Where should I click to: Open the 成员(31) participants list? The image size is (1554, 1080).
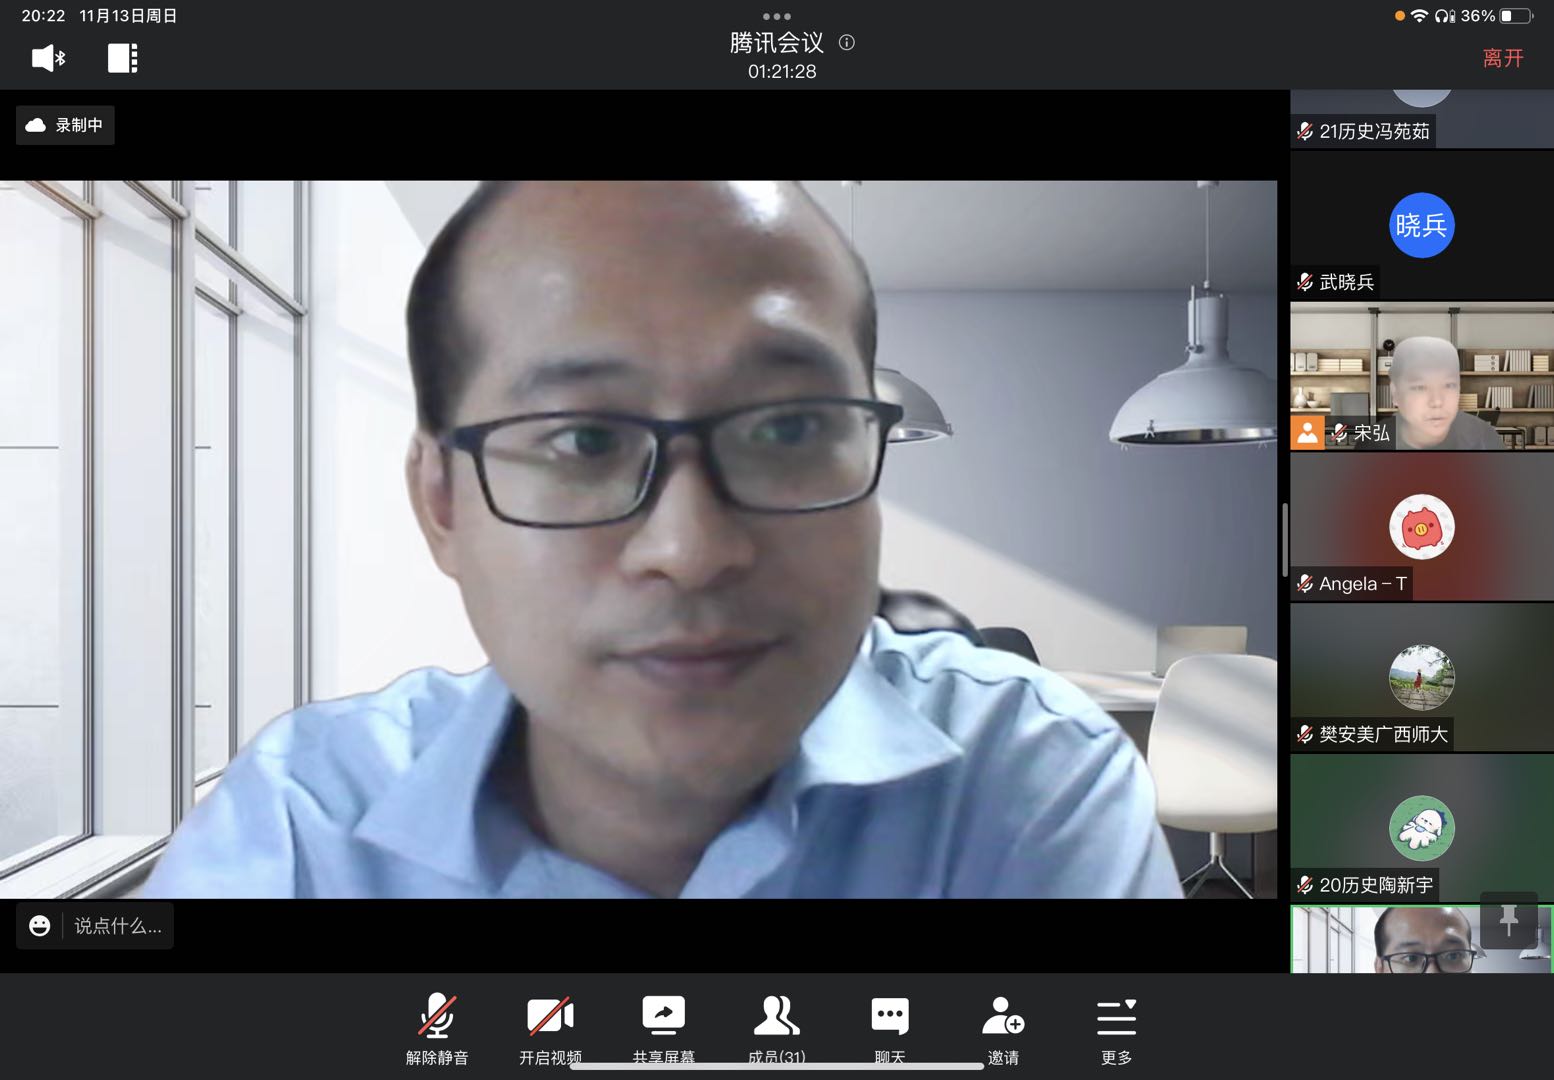777,1028
